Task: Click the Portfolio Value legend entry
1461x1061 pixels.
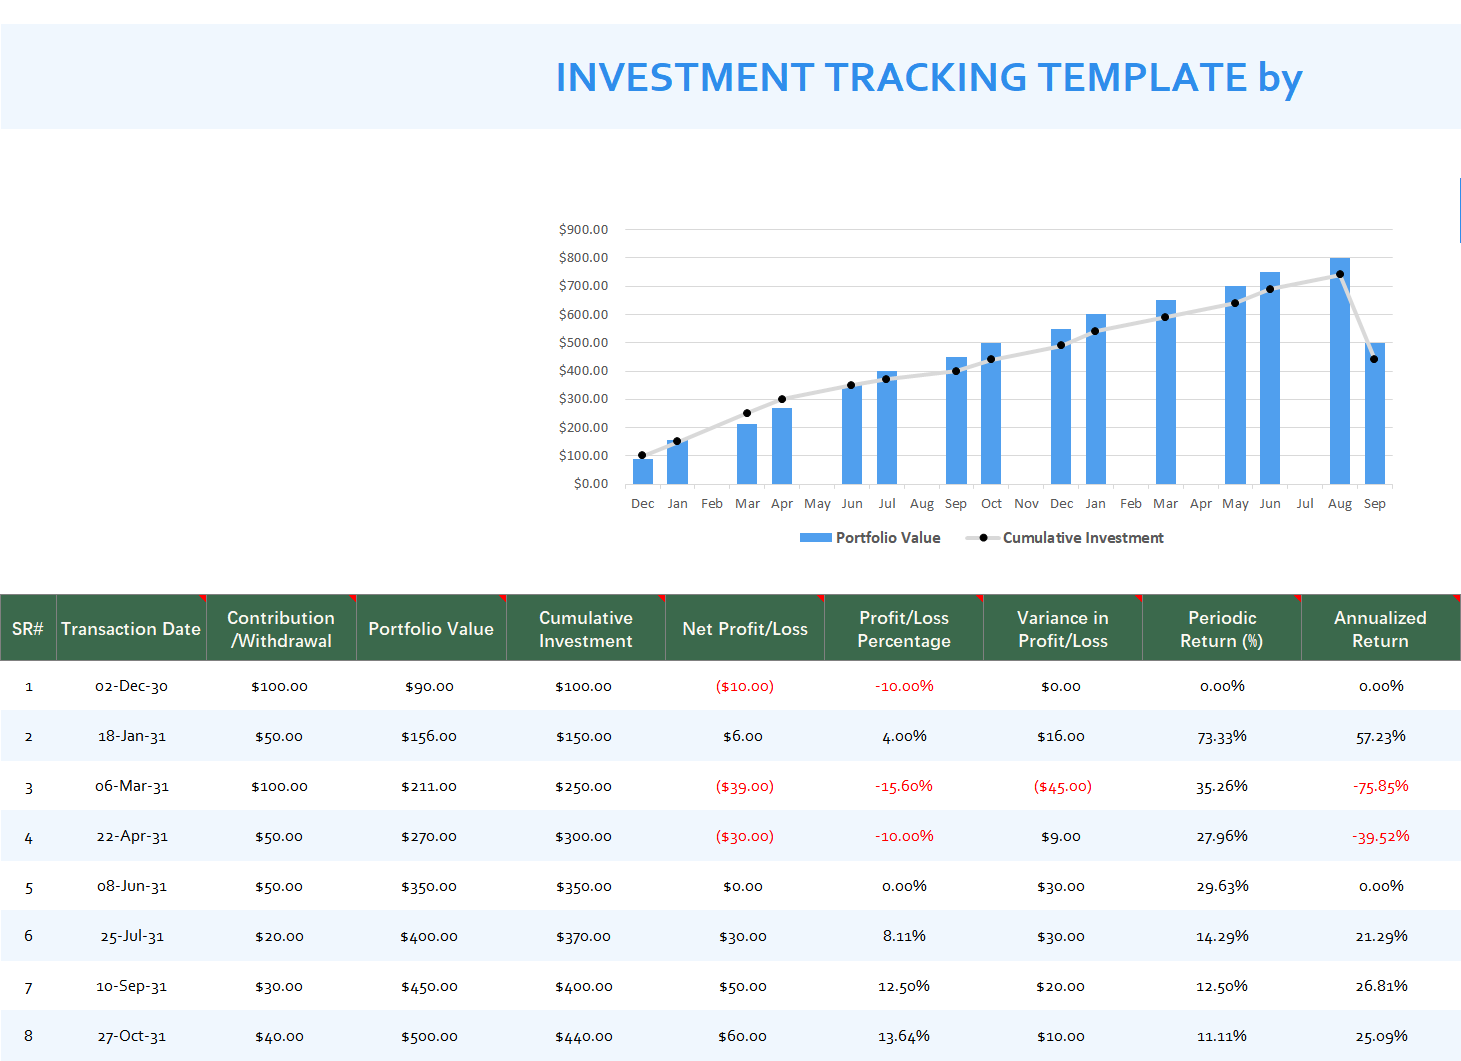Action: tap(870, 538)
